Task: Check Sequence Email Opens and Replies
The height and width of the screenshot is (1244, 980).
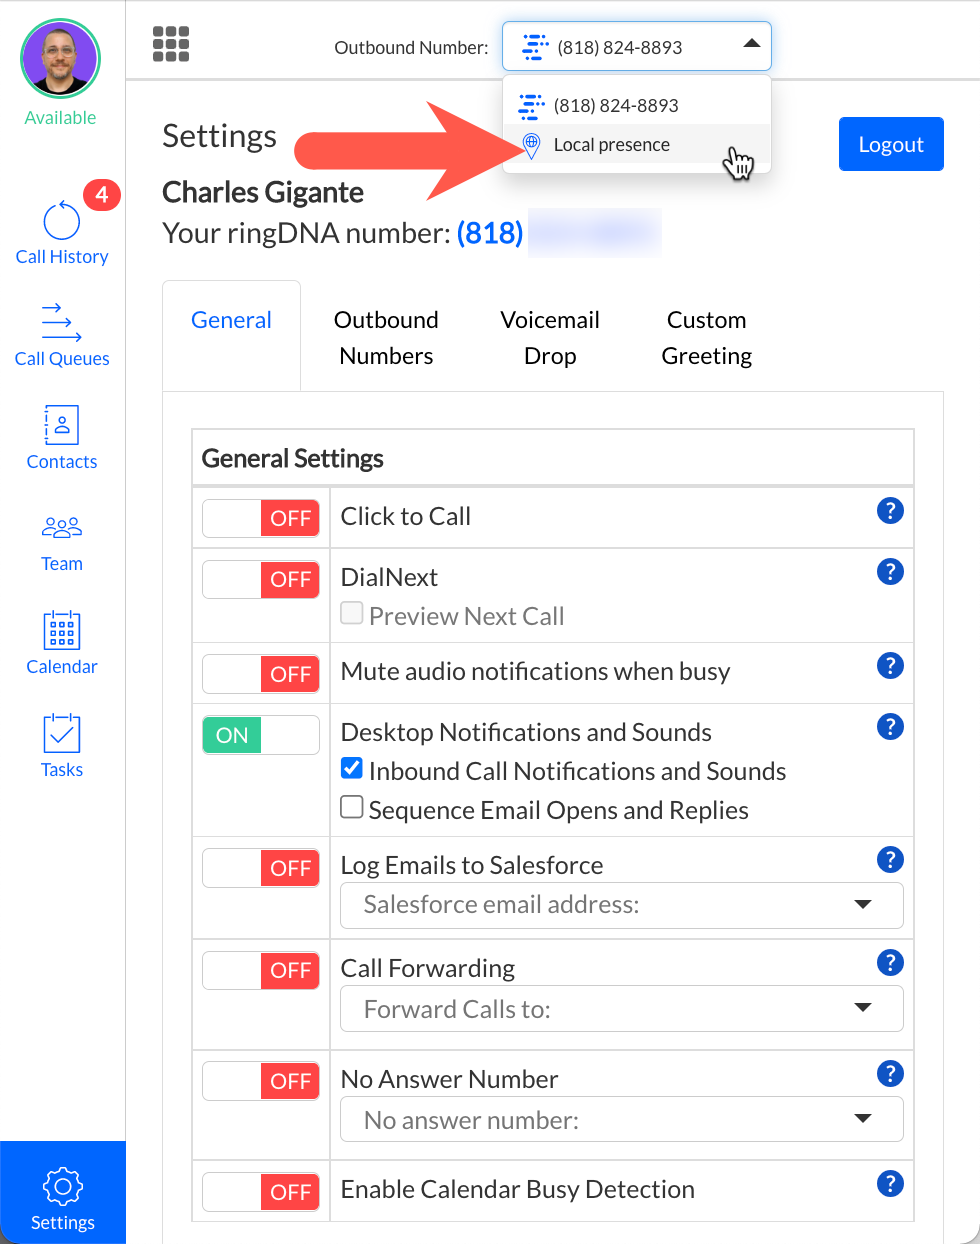Action: (352, 807)
